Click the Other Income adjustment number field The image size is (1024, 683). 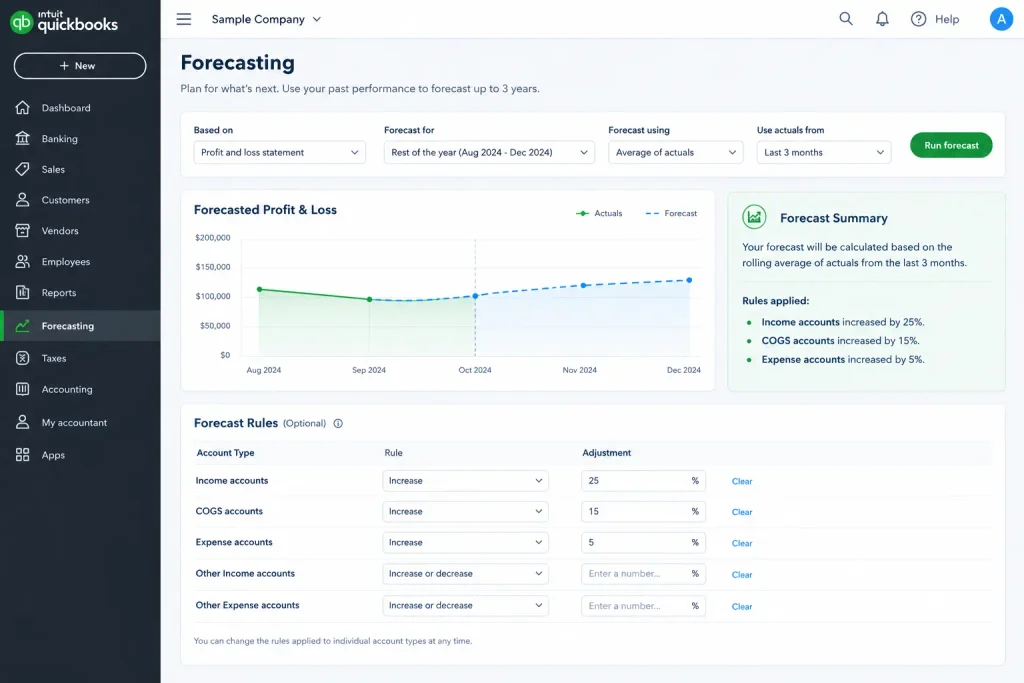[643, 574]
